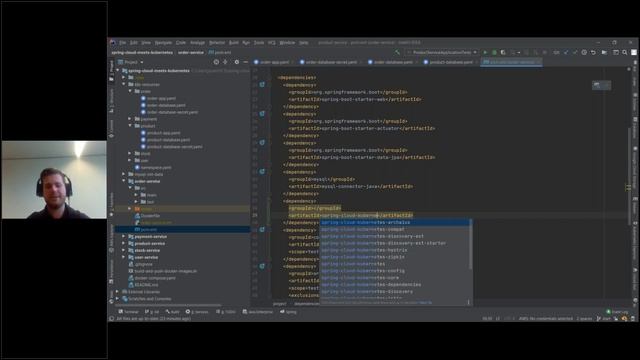This screenshot has width=640, height=360.
Task: Open the File menu
Action: pos(122,42)
